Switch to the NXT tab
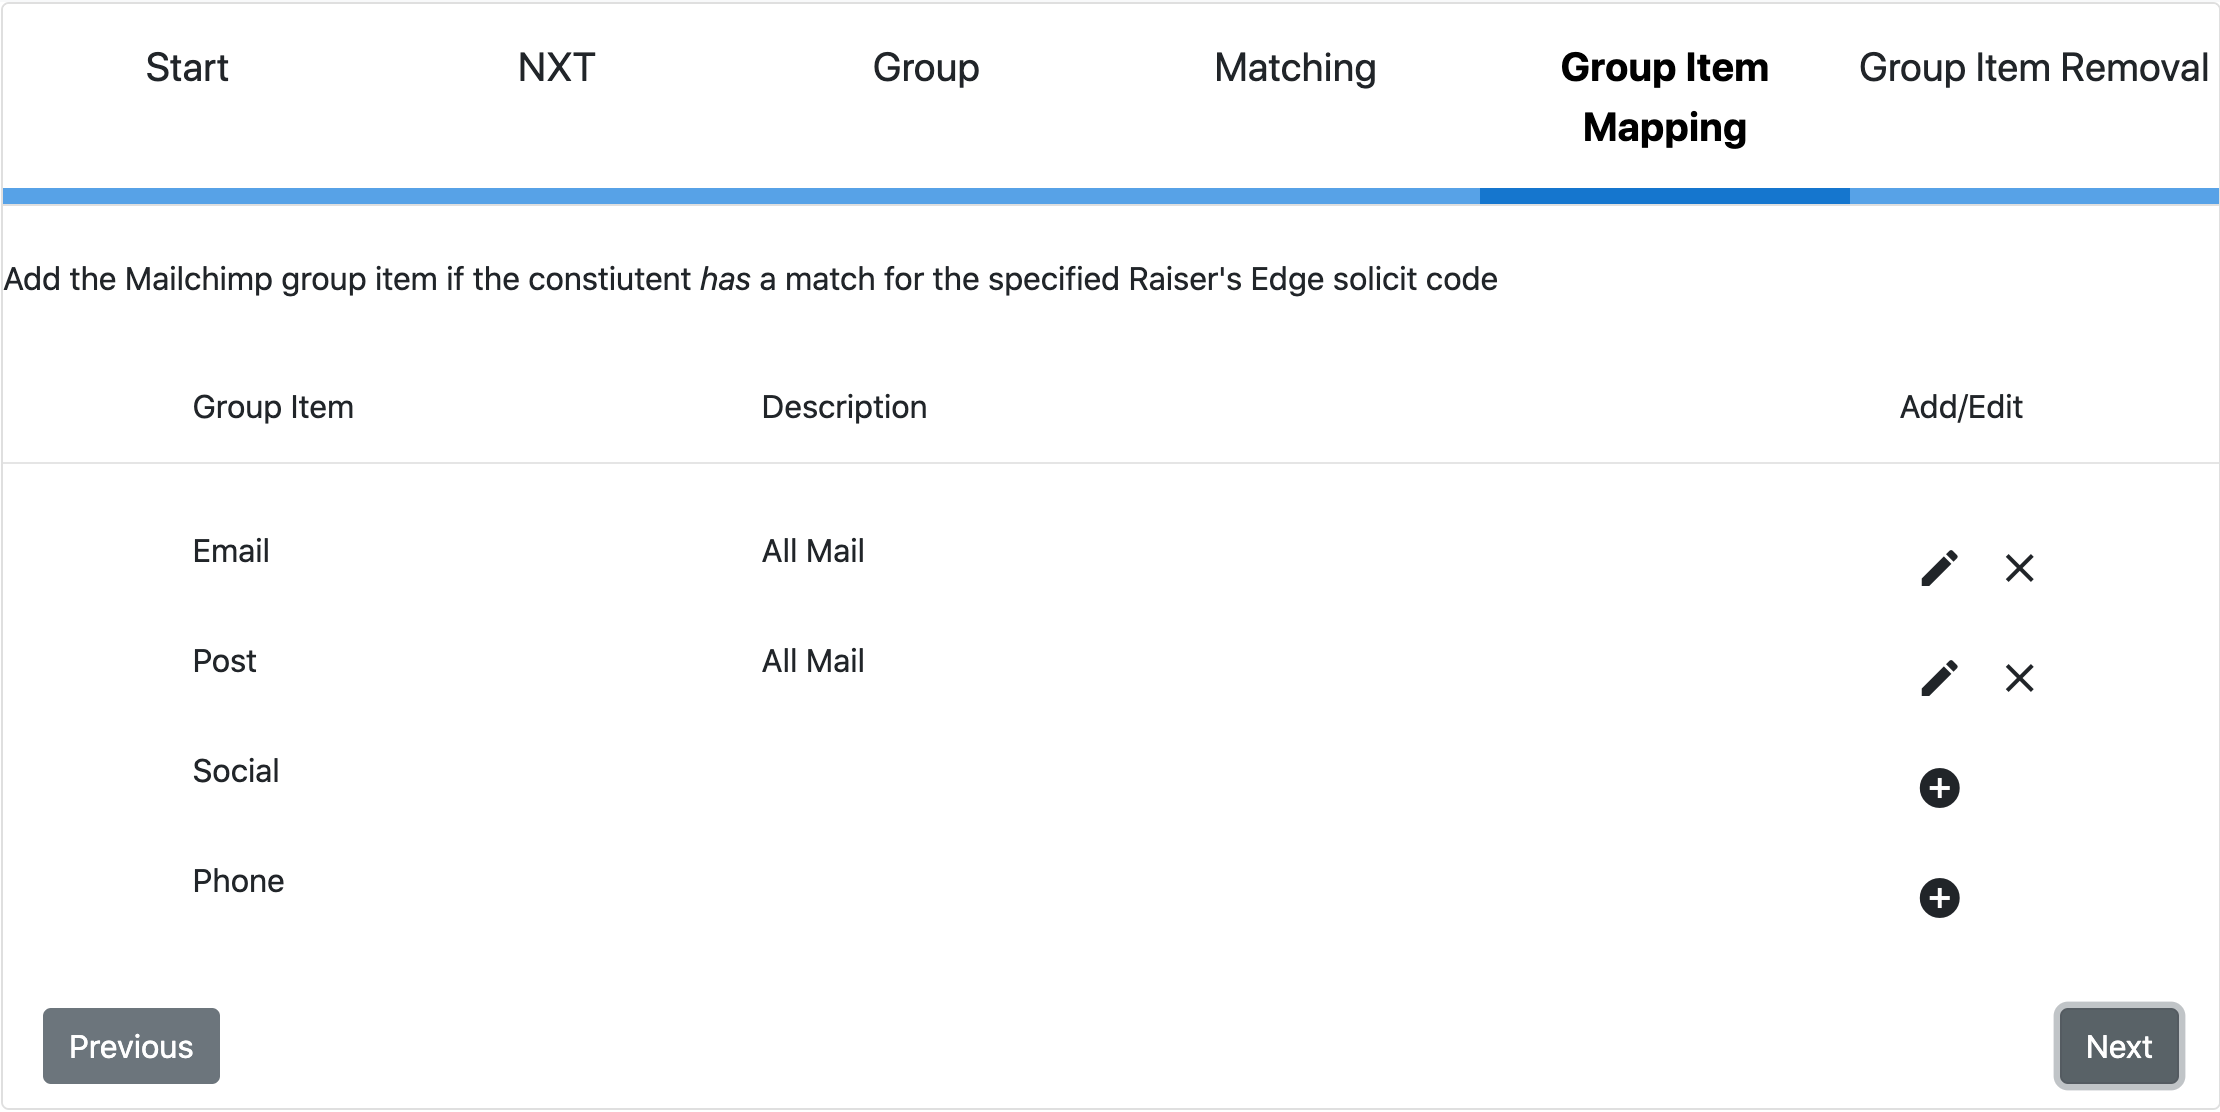 tap(556, 68)
